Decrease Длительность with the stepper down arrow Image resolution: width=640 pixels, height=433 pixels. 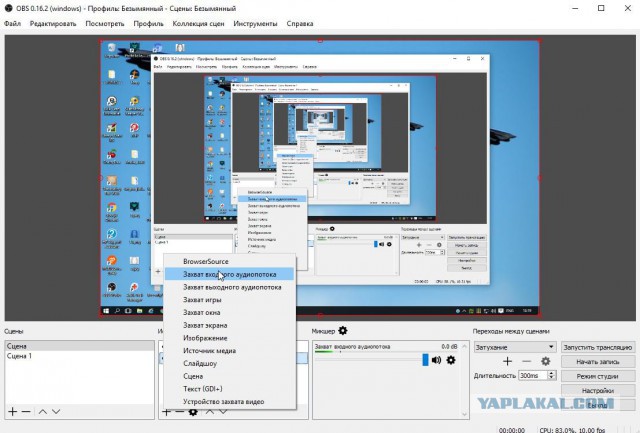(x=552, y=378)
